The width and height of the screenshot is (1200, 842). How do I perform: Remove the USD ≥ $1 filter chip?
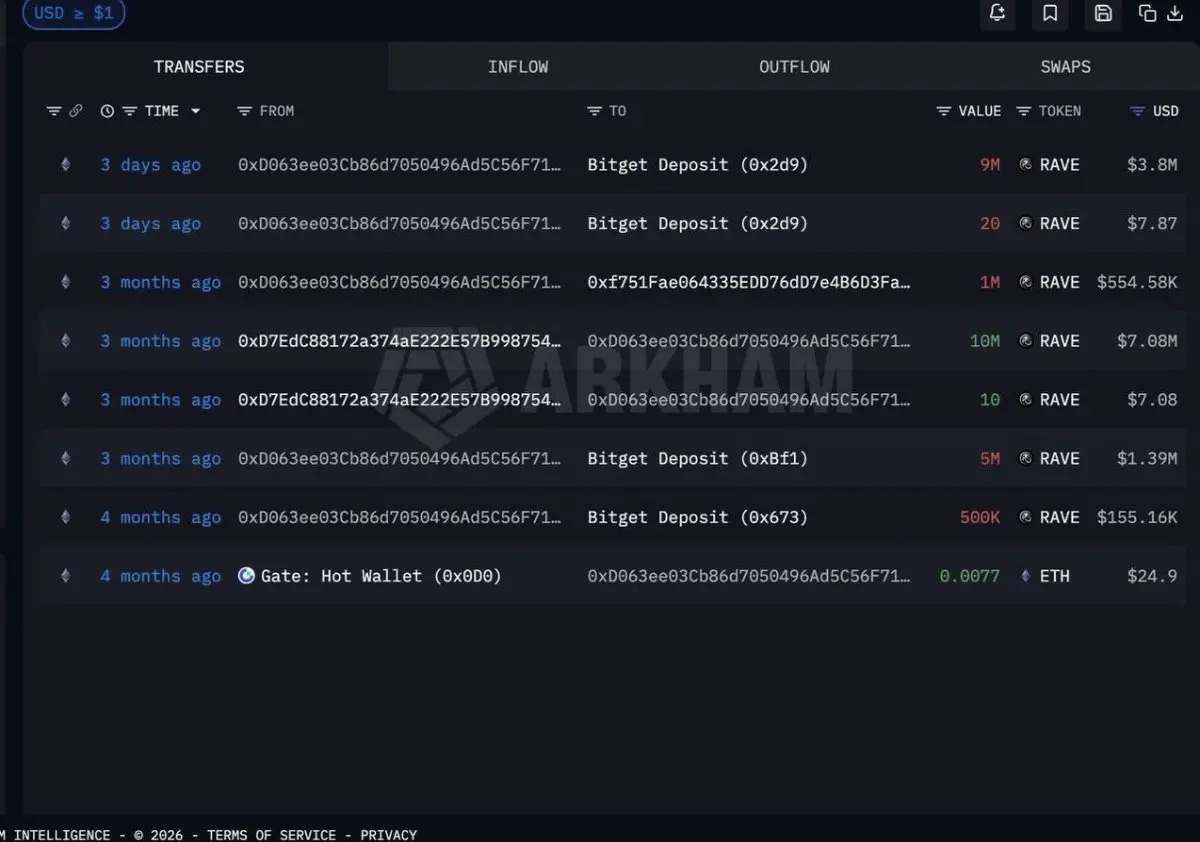point(74,13)
